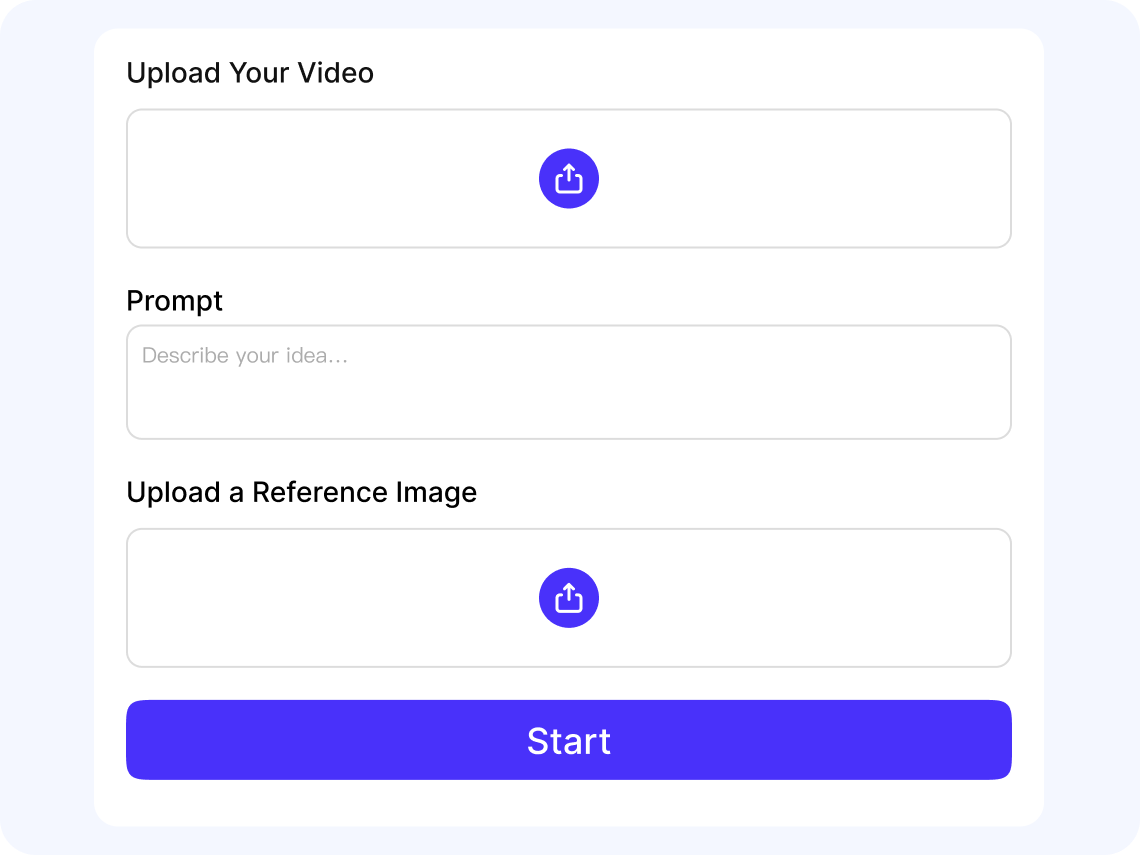Select the empty area of the video upload box

click(x=300, y=178)
